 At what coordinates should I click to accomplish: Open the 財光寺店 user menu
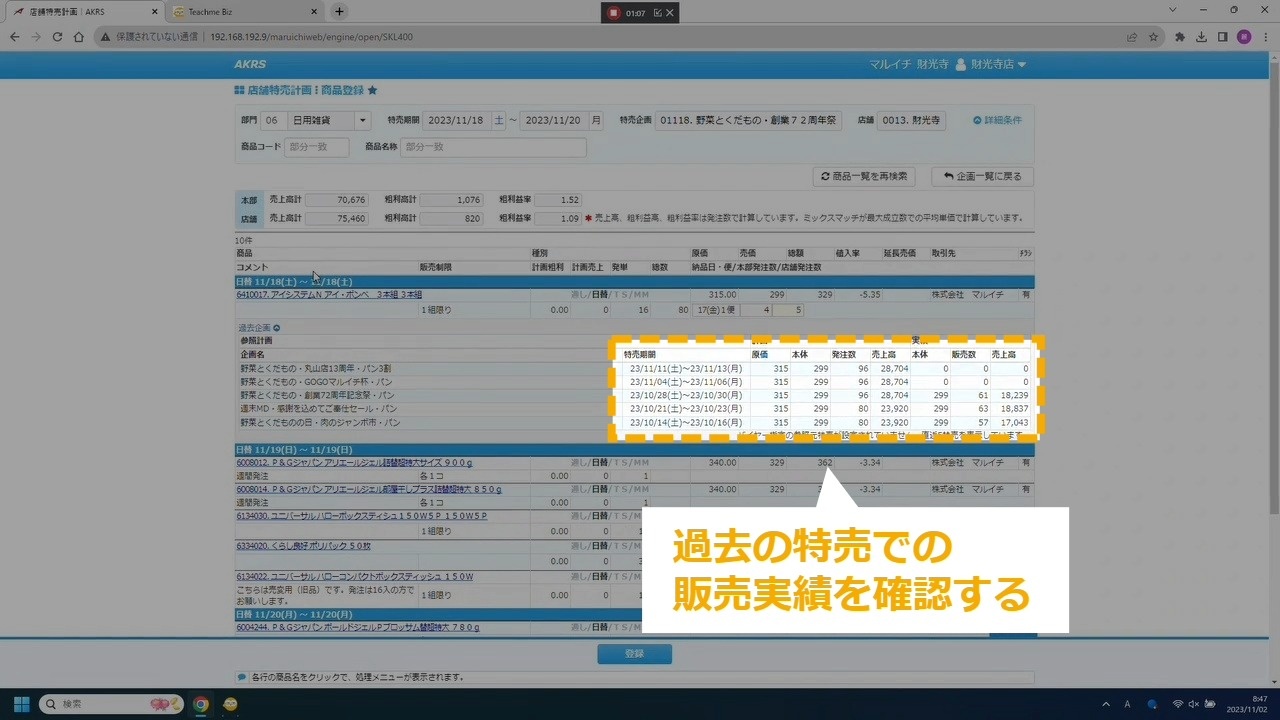(x=991, y=64)
